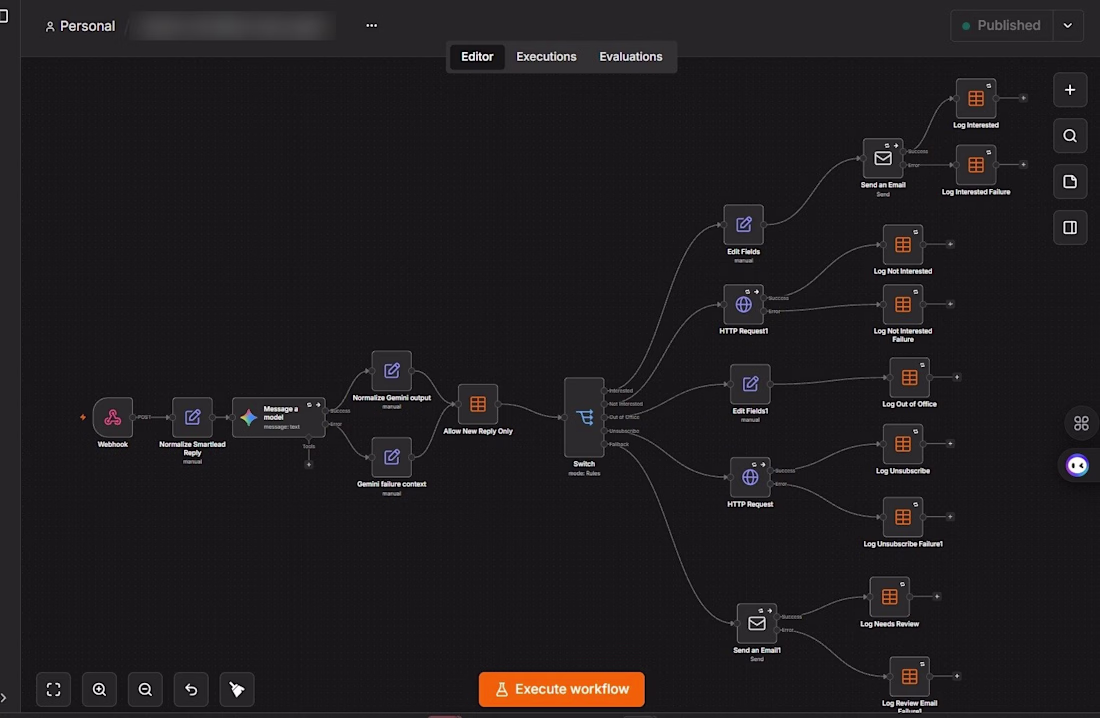Open the workflow three-dot options menu
Screen dimensions: 1100x718
click(x=372, y=26)
